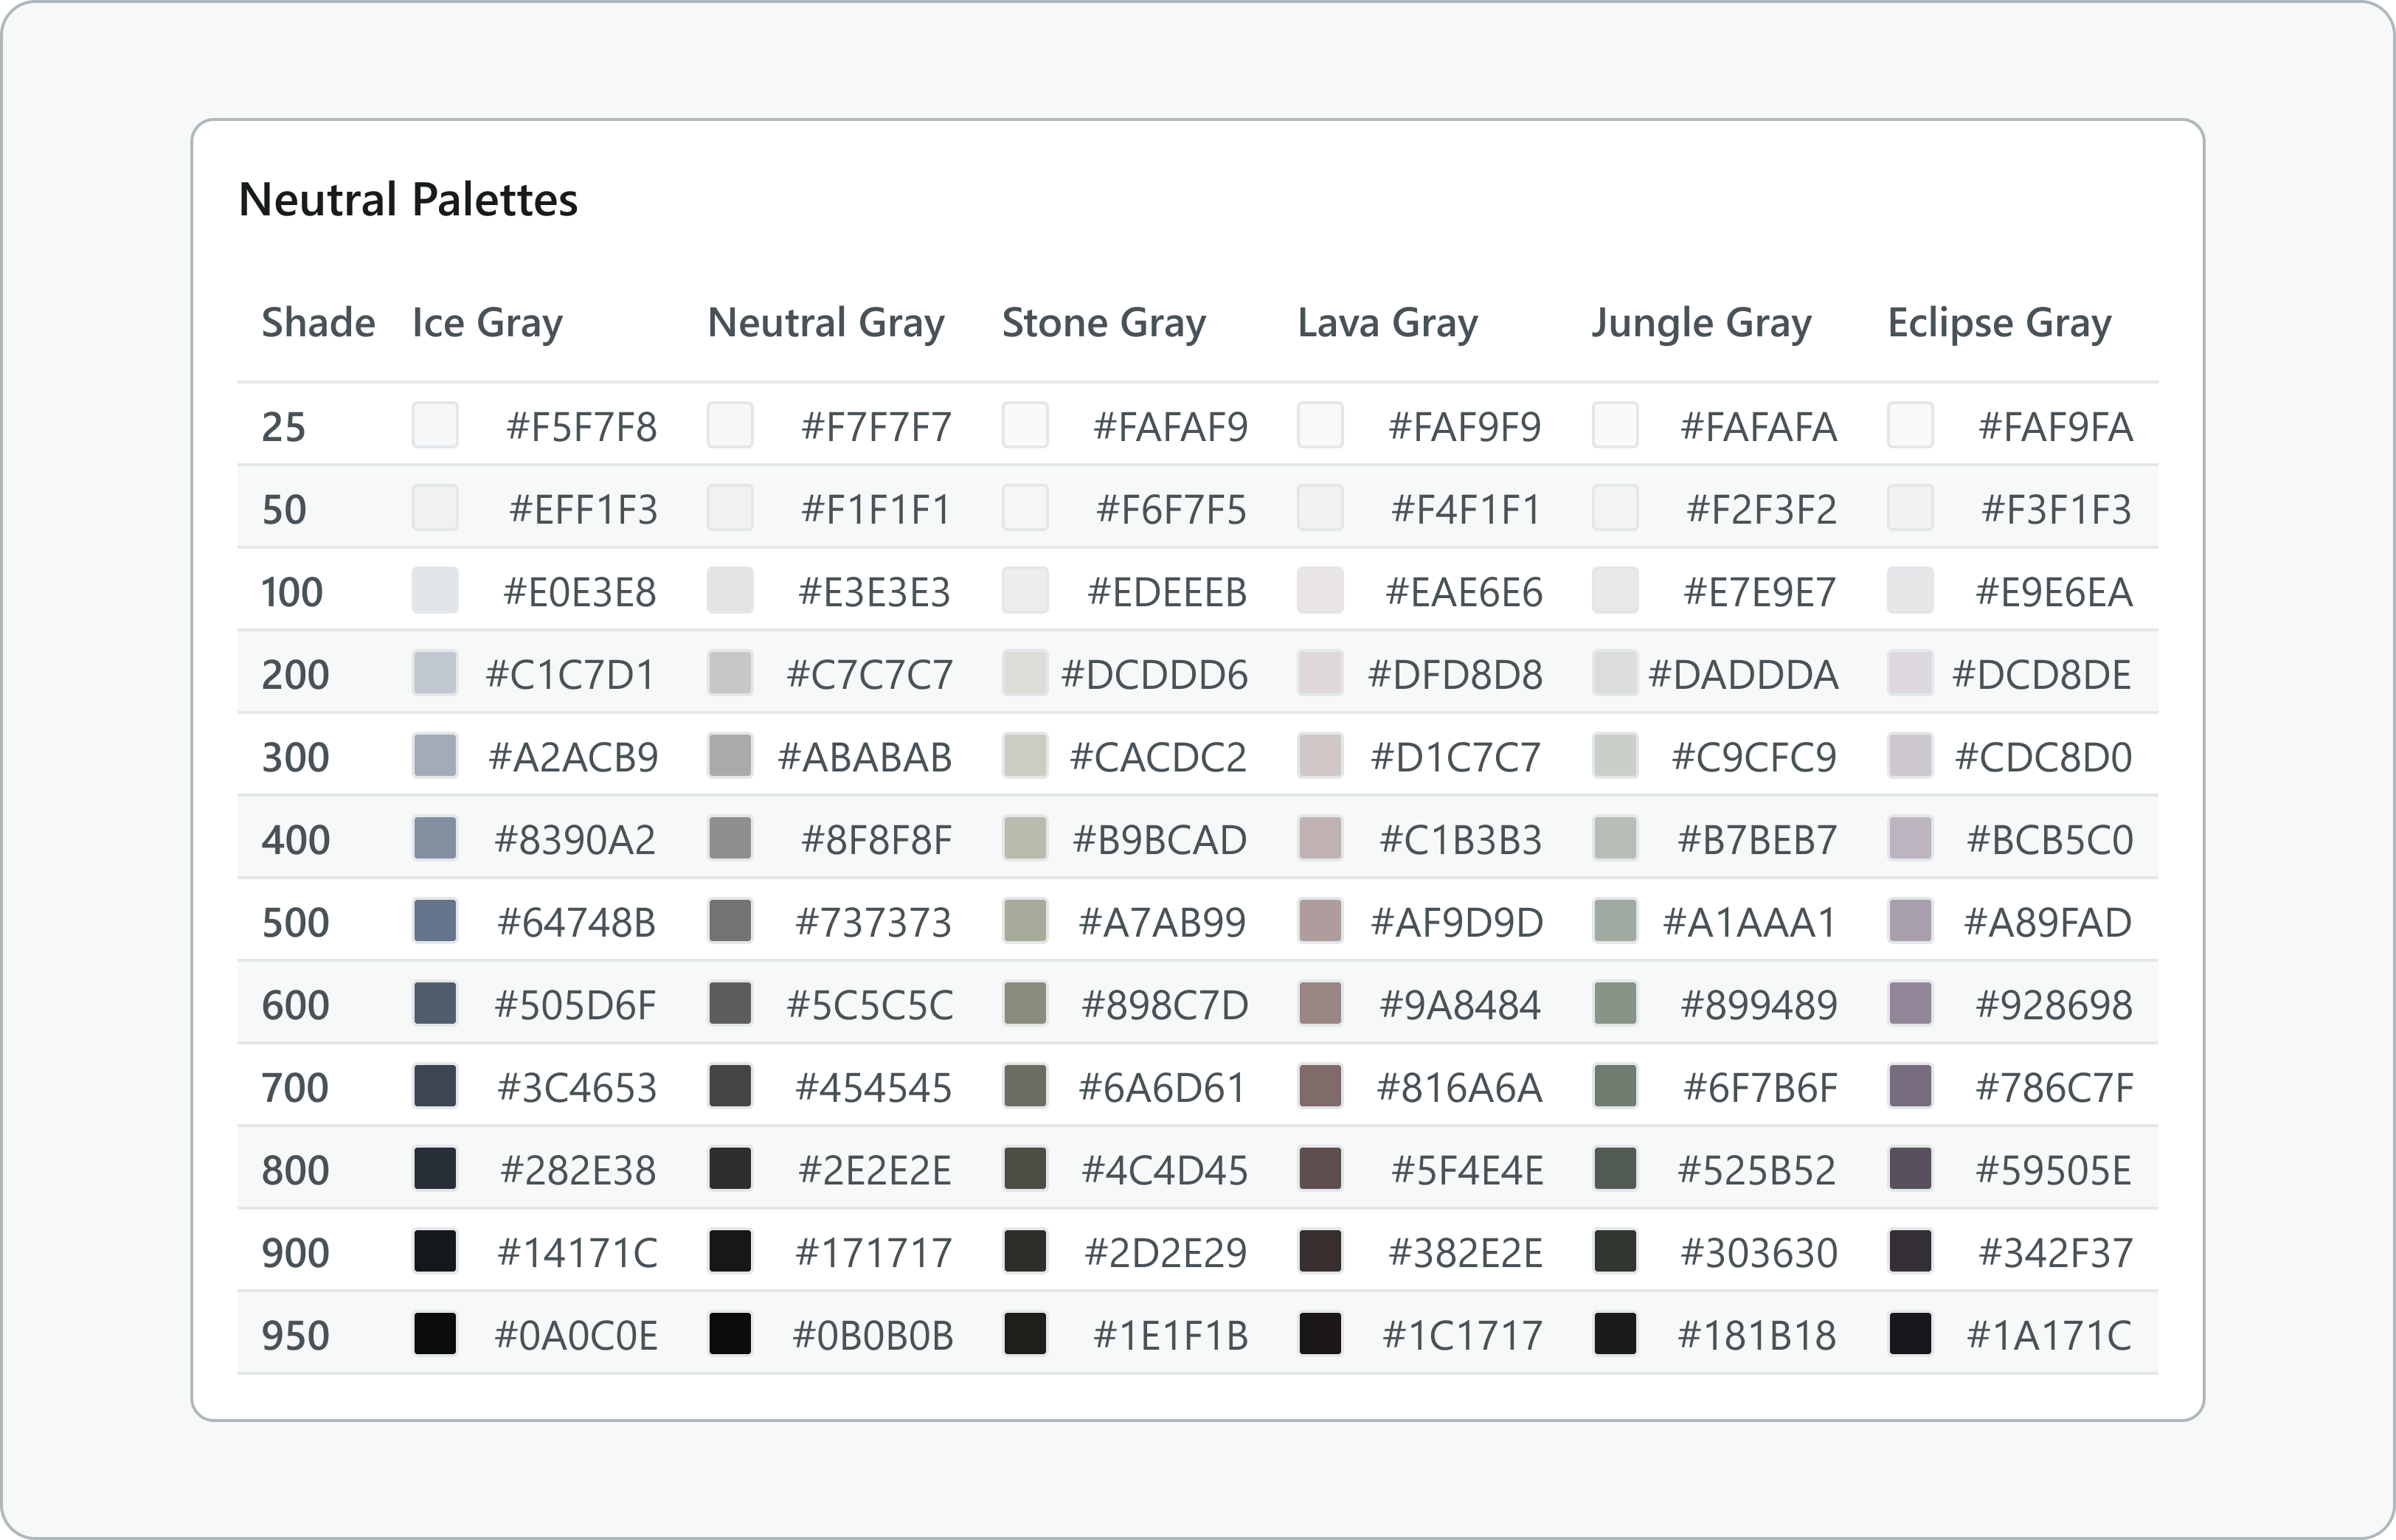Click the Lava Gray column header
Image resolution: width=2396 pixels, height=1540 pixels.
coord(1388,324)
